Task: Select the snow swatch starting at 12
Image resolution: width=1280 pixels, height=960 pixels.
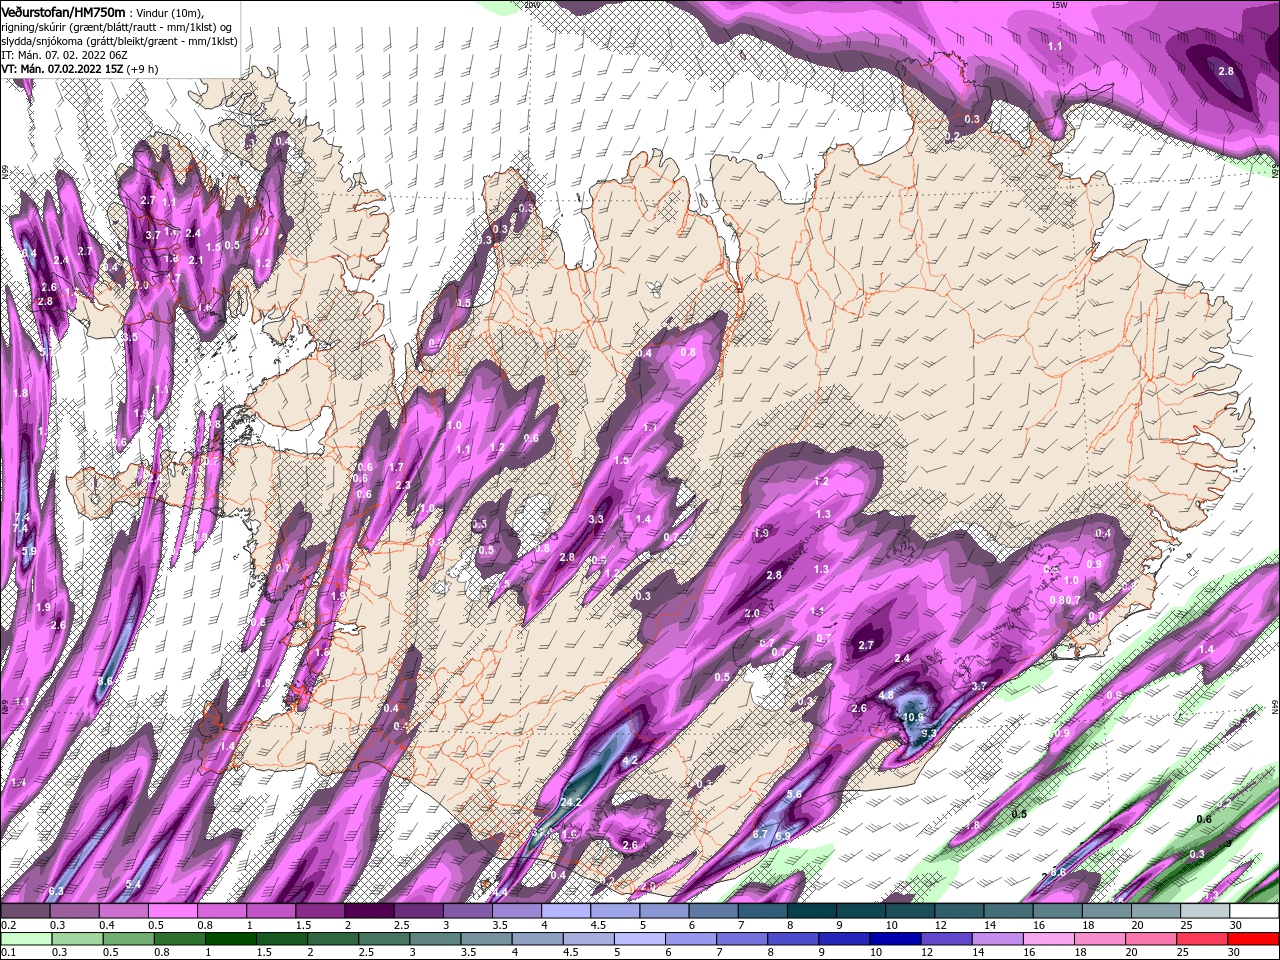Action: [x=960, y=911]
